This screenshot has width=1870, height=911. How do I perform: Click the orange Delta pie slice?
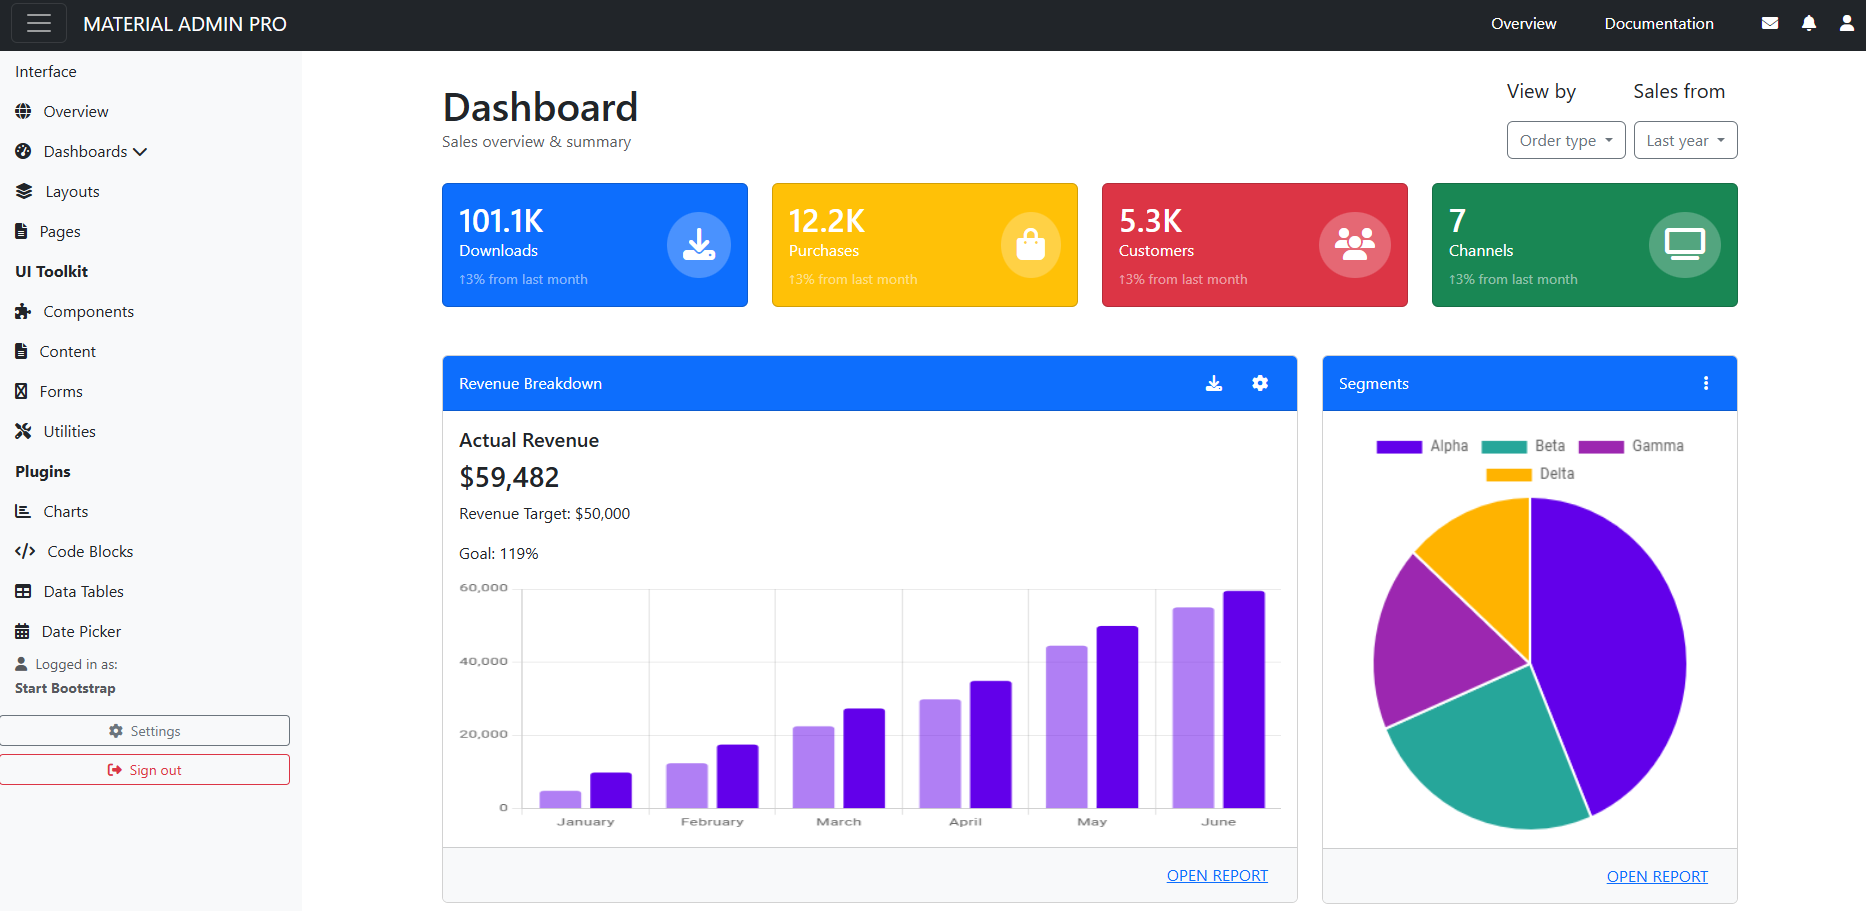(1488, 565)
